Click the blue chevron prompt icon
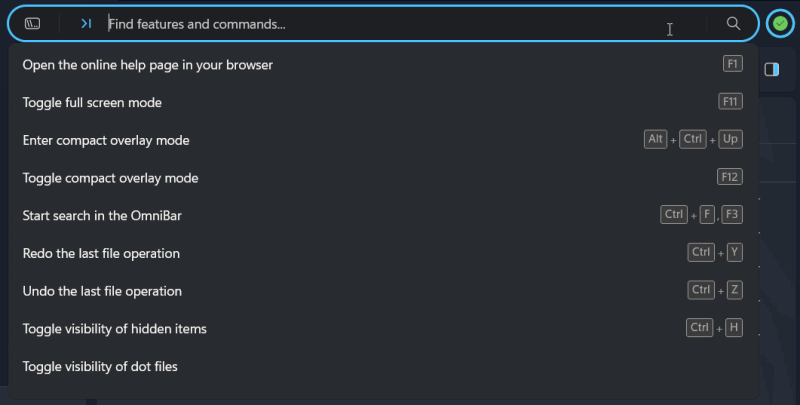 (x=86, y=23)
